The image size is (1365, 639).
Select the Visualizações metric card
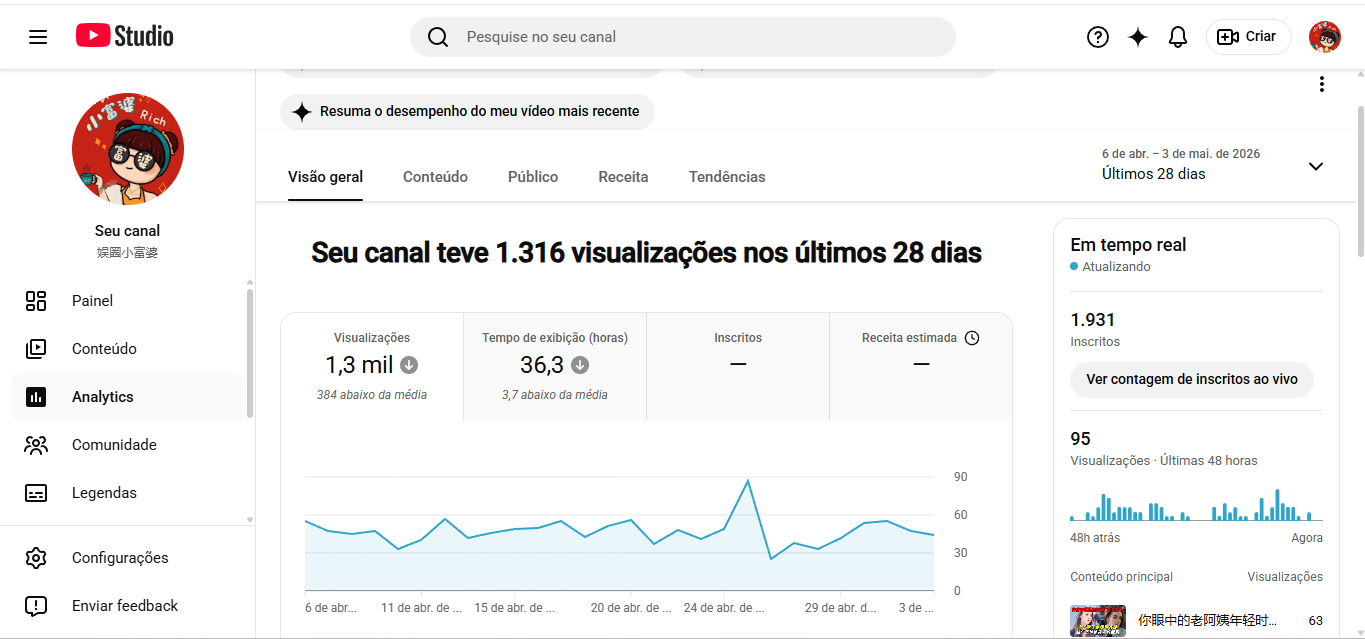(x=372, y=367)
